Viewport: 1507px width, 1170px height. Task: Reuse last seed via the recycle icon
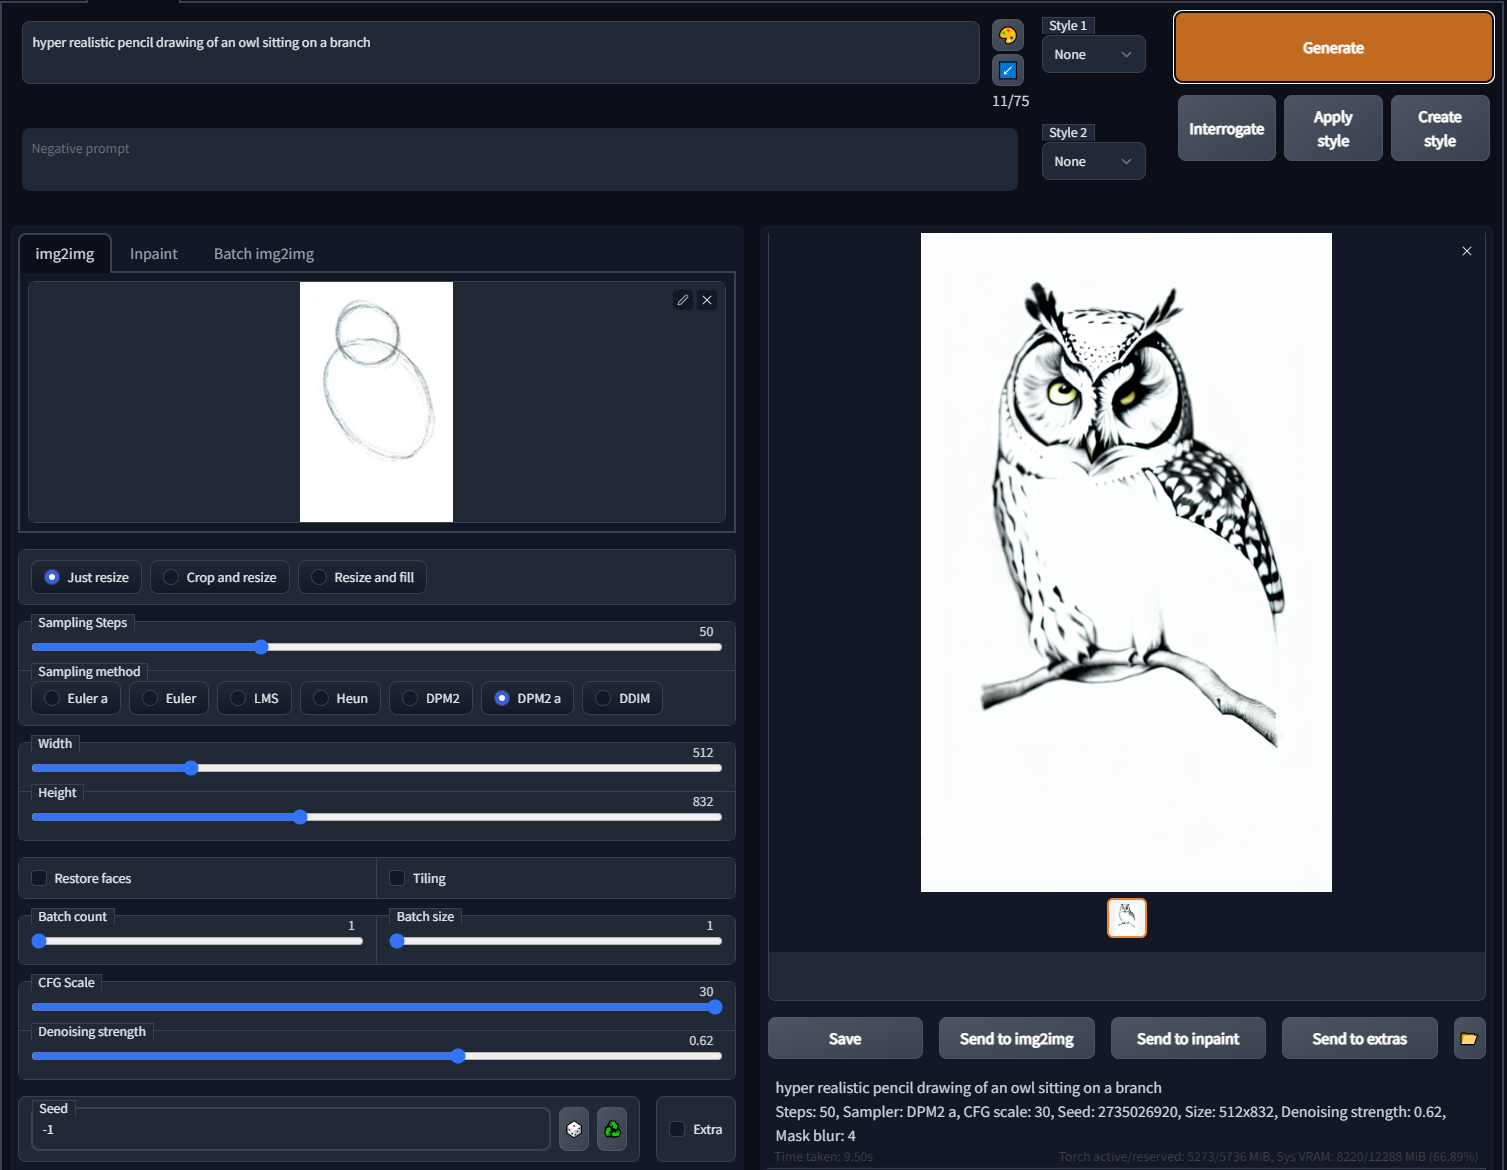pos(612,1128)
